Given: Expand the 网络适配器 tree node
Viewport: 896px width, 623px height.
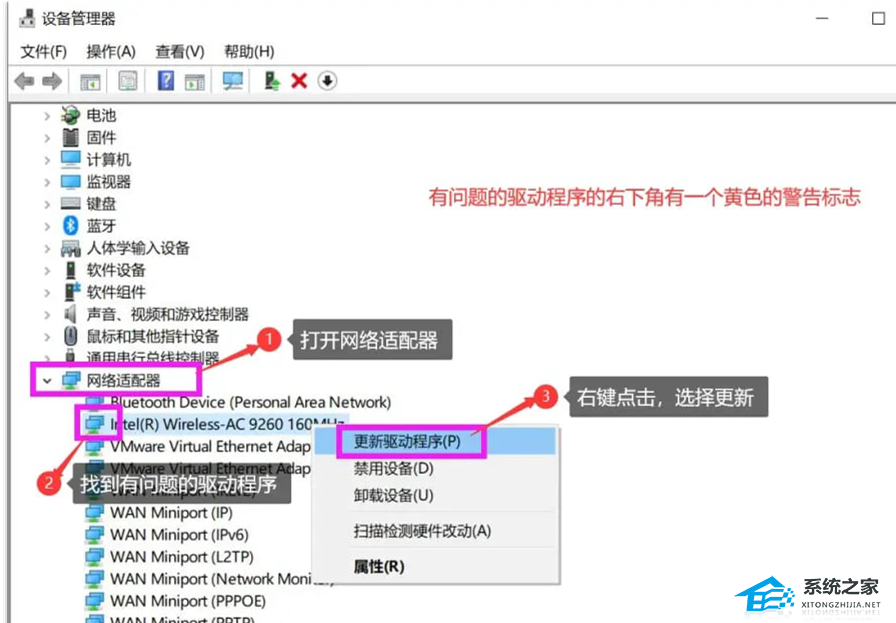Looking at the screenshot, I should pos(46,380).
